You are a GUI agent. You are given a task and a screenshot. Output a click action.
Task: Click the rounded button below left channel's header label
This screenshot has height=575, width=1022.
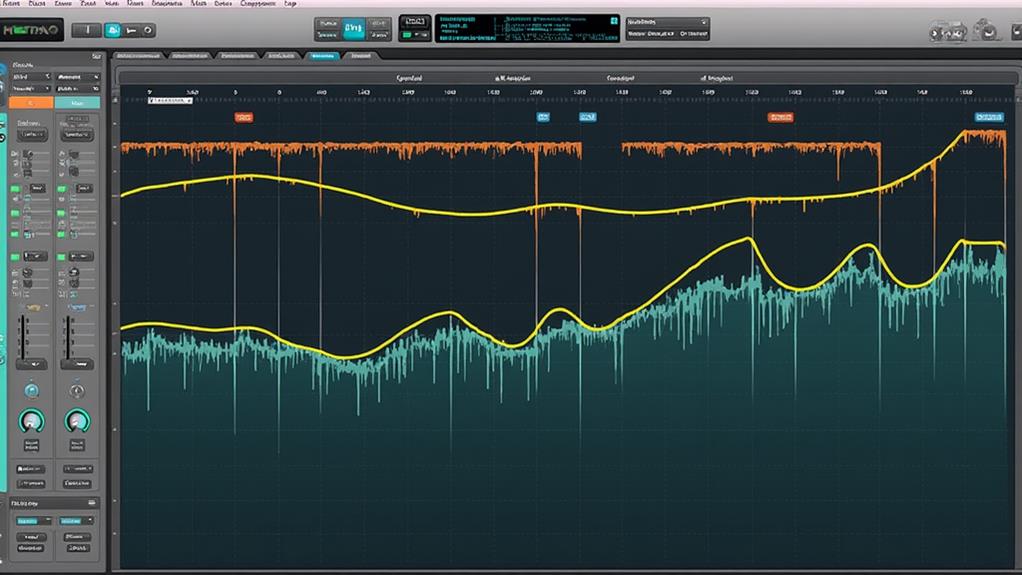(31, 135)
